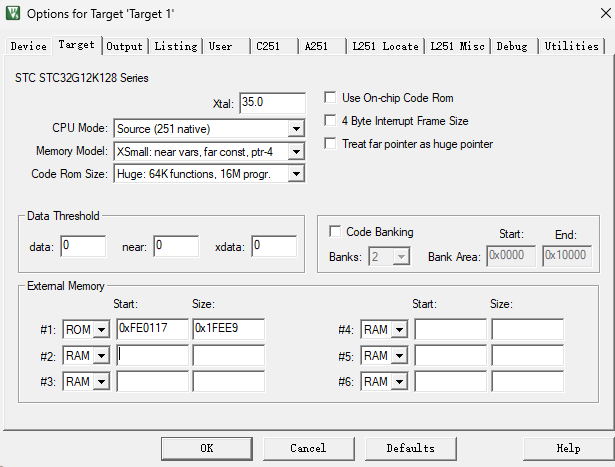Image resolution: width=615 pixels, height=467 pixels.
Task: Enable the Code Banking checkbox
Action: point(335,231)
